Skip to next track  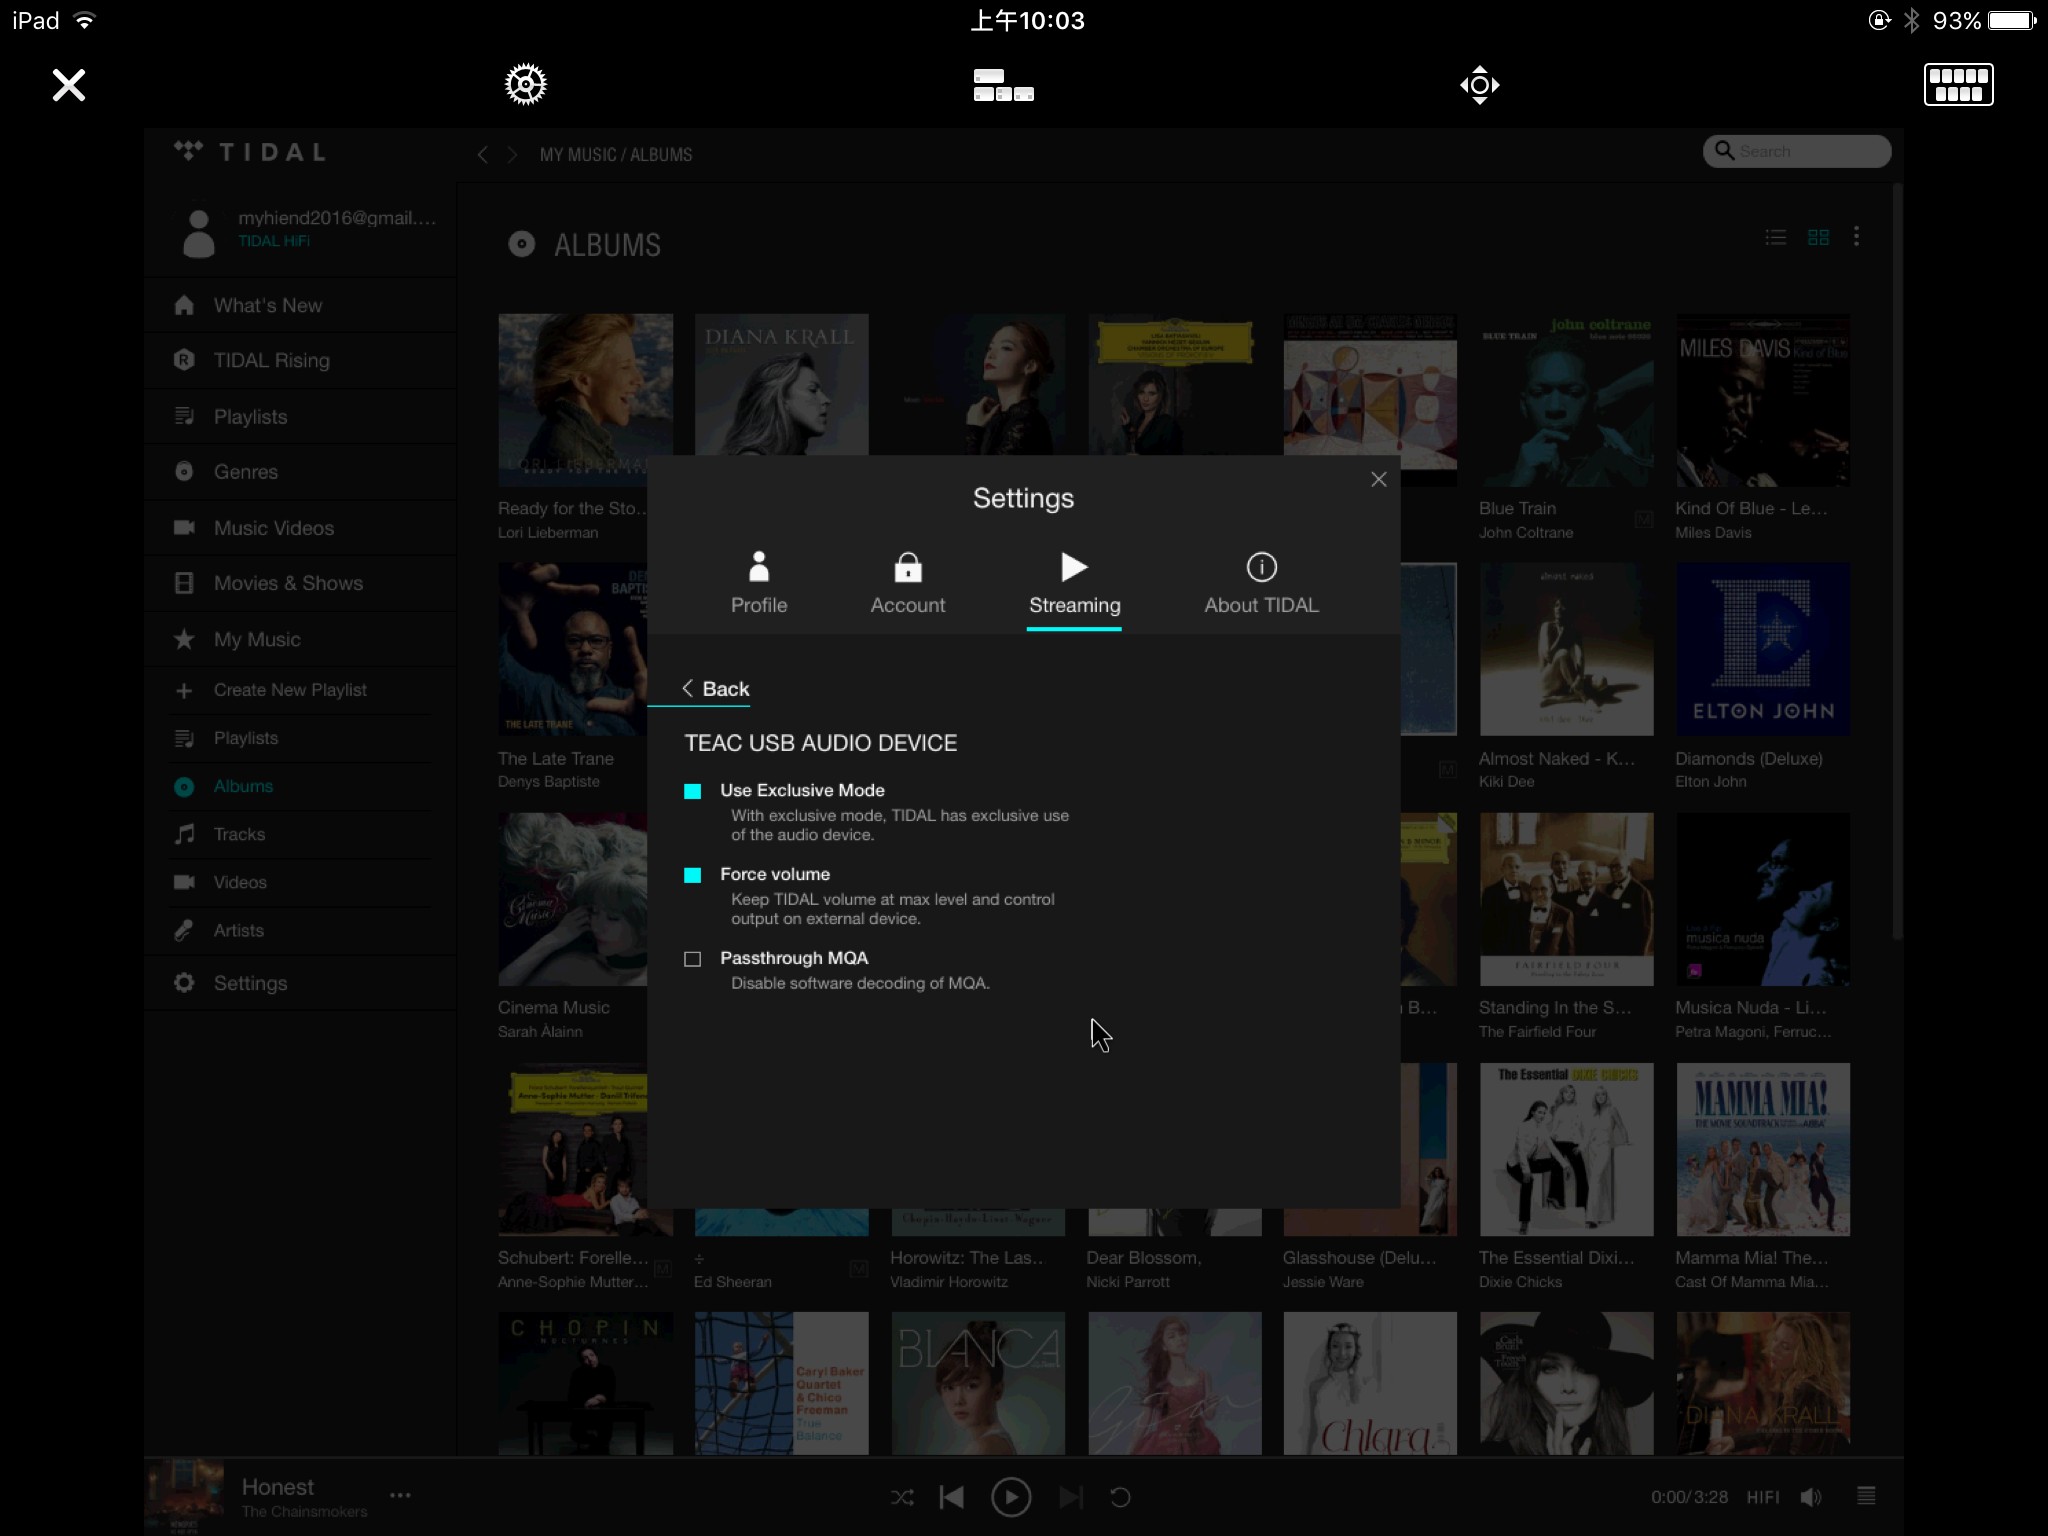pyautogui.click(x=1070, y=1497)
